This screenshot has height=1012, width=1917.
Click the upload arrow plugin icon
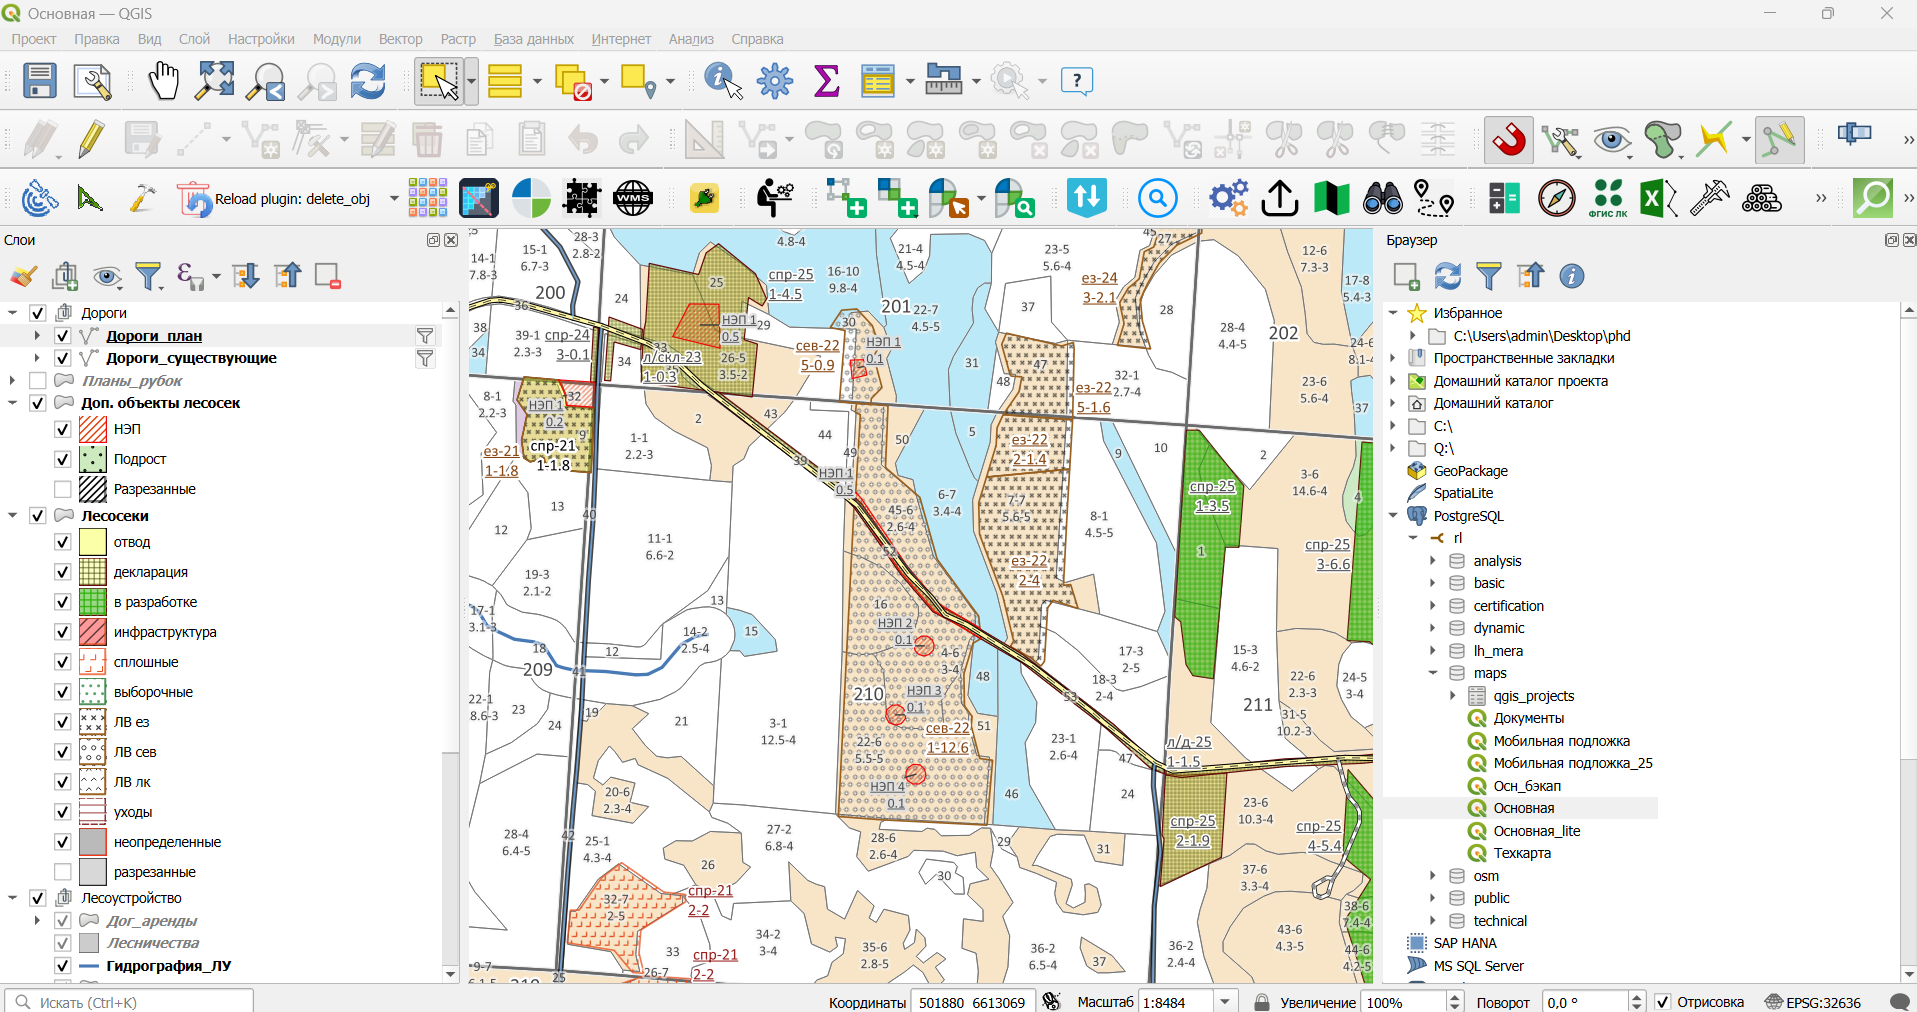1280,199
